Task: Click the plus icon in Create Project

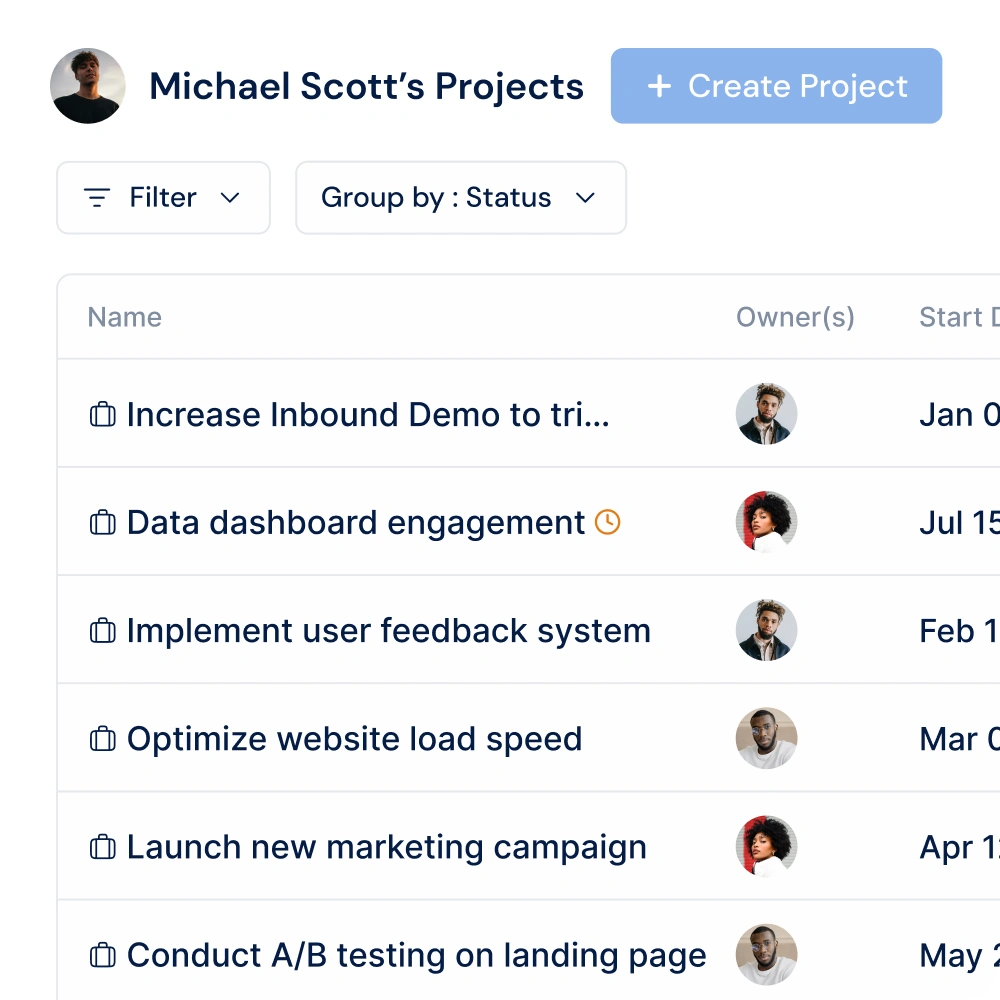Action: [x=659, y=86]
